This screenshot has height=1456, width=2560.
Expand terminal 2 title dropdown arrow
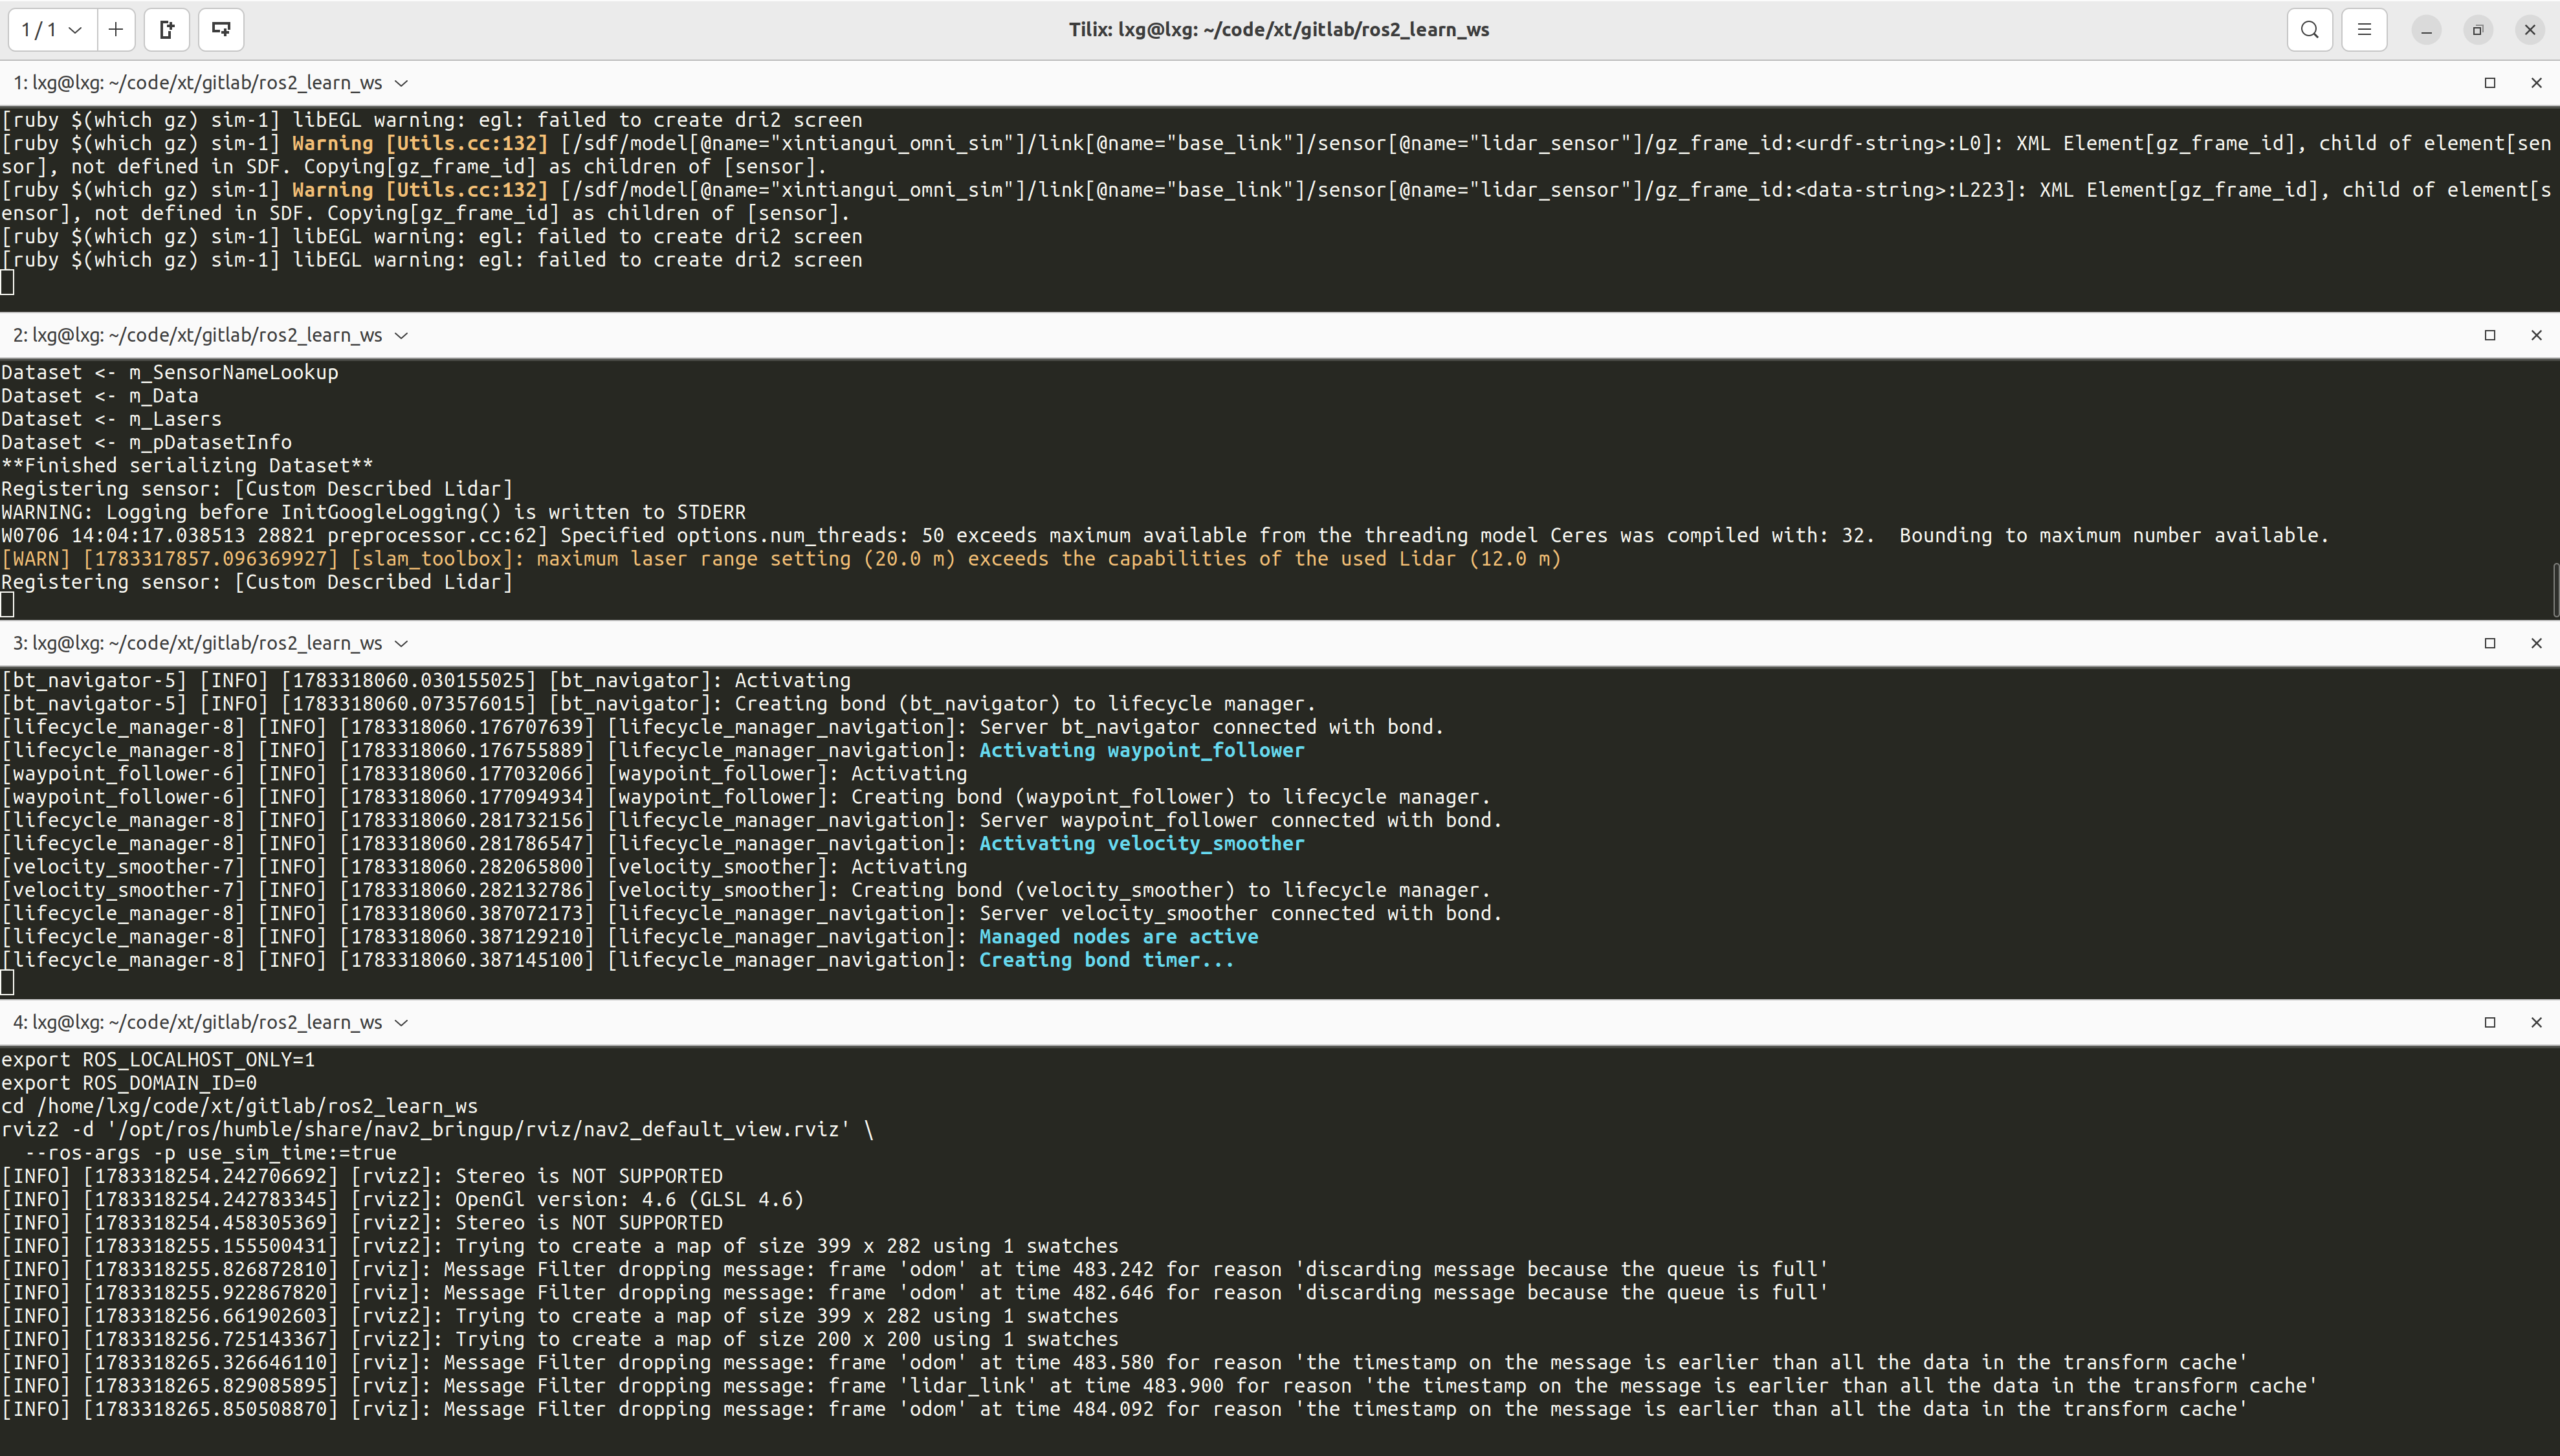(x=401, y=335)
